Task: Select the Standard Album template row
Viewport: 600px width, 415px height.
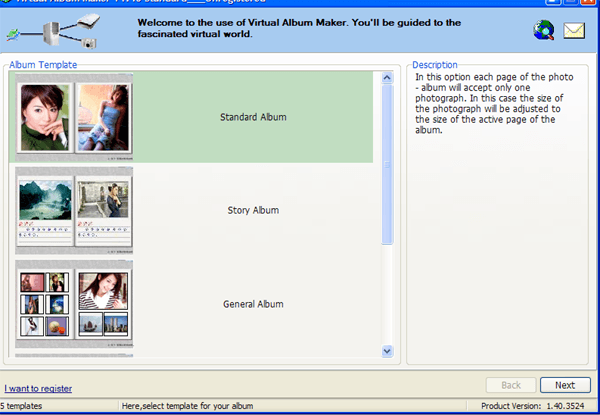Action: (191, 117)
